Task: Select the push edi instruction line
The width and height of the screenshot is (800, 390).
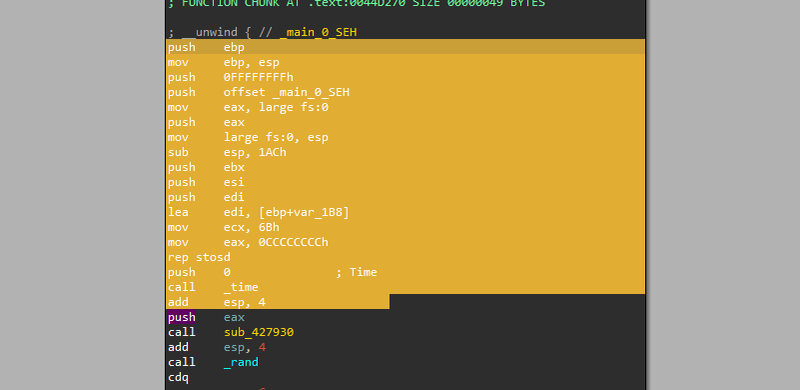Action: click(406, 197)
